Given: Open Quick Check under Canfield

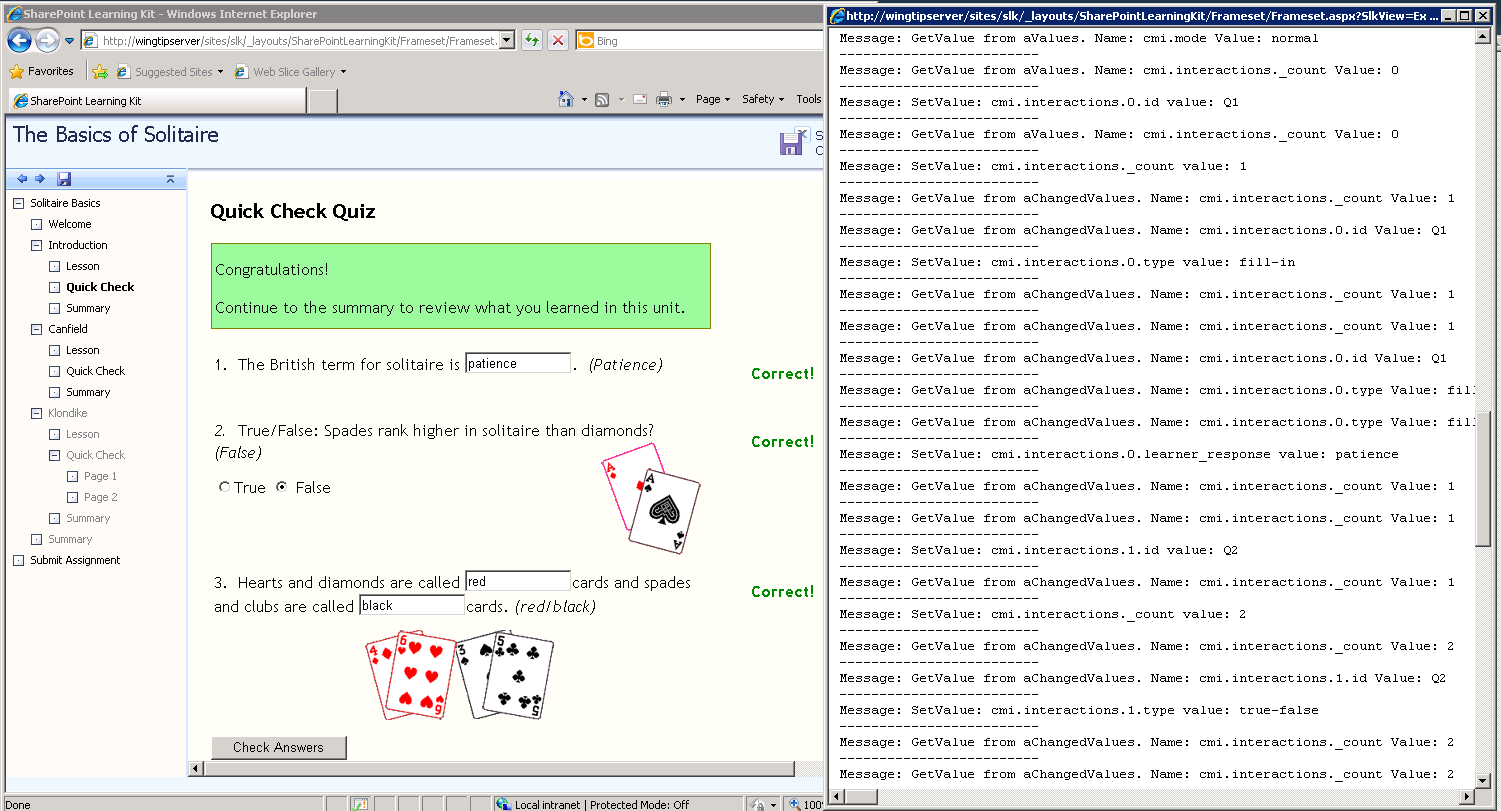Looking at the screenshot, I should point(95,371).
